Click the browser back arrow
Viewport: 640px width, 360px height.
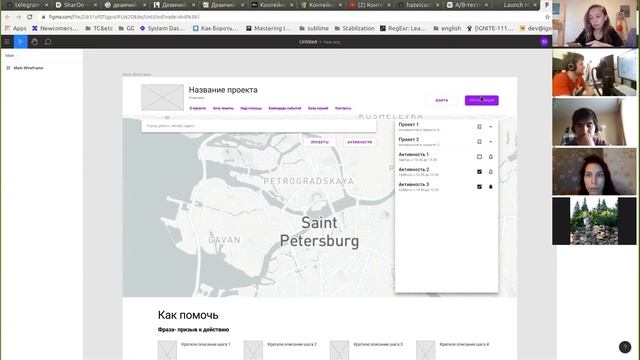coord(7,17)
